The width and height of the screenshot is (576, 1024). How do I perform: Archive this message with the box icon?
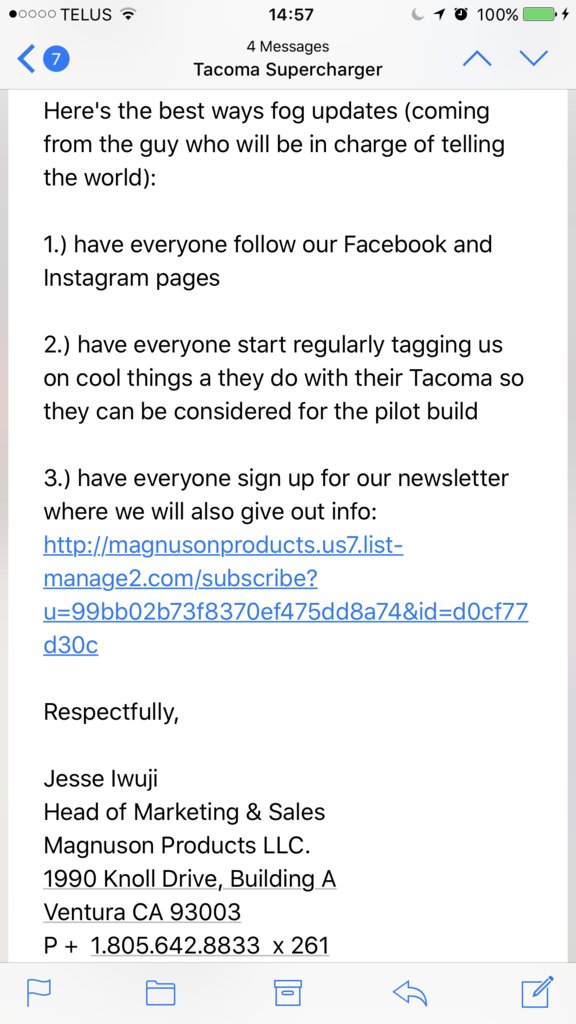tap(287, 992)
